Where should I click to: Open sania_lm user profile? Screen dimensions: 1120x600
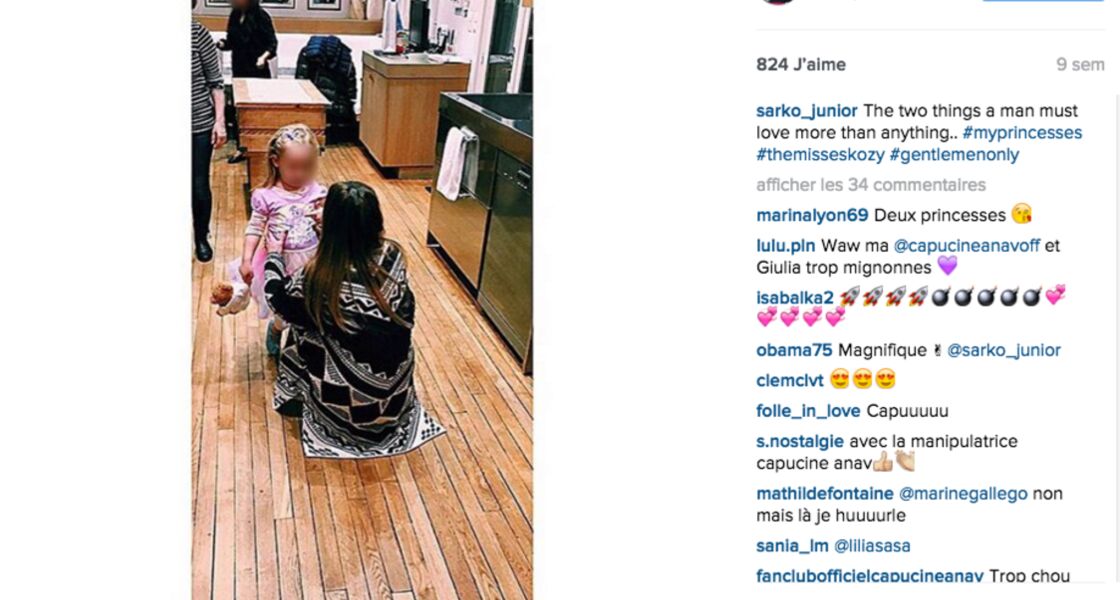tap(792, 546)
